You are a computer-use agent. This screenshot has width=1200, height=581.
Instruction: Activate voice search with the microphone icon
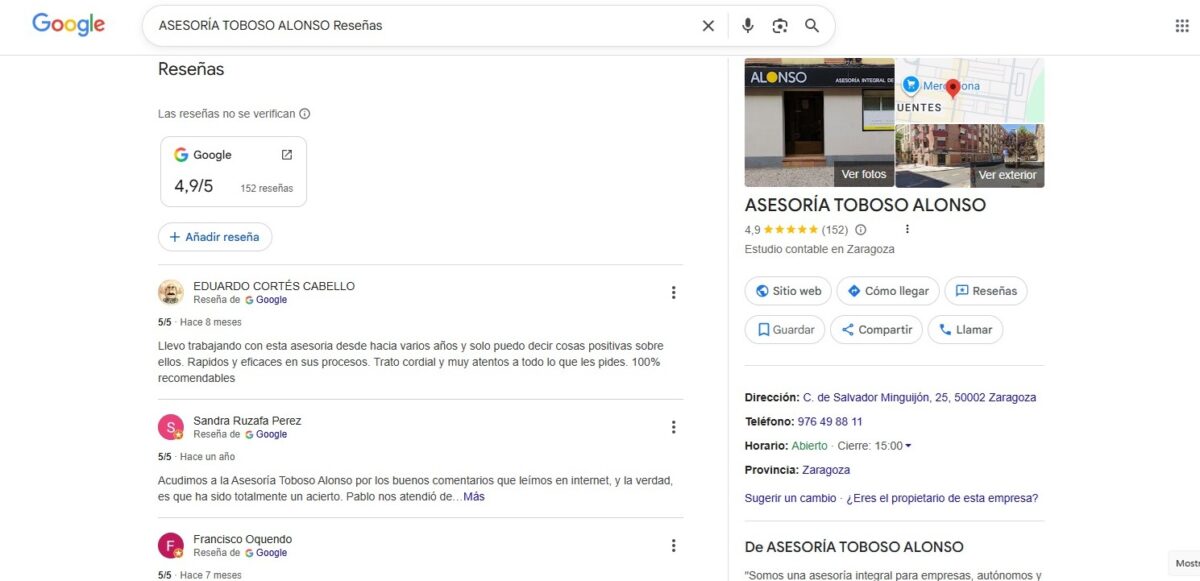[x=747, y=25]
